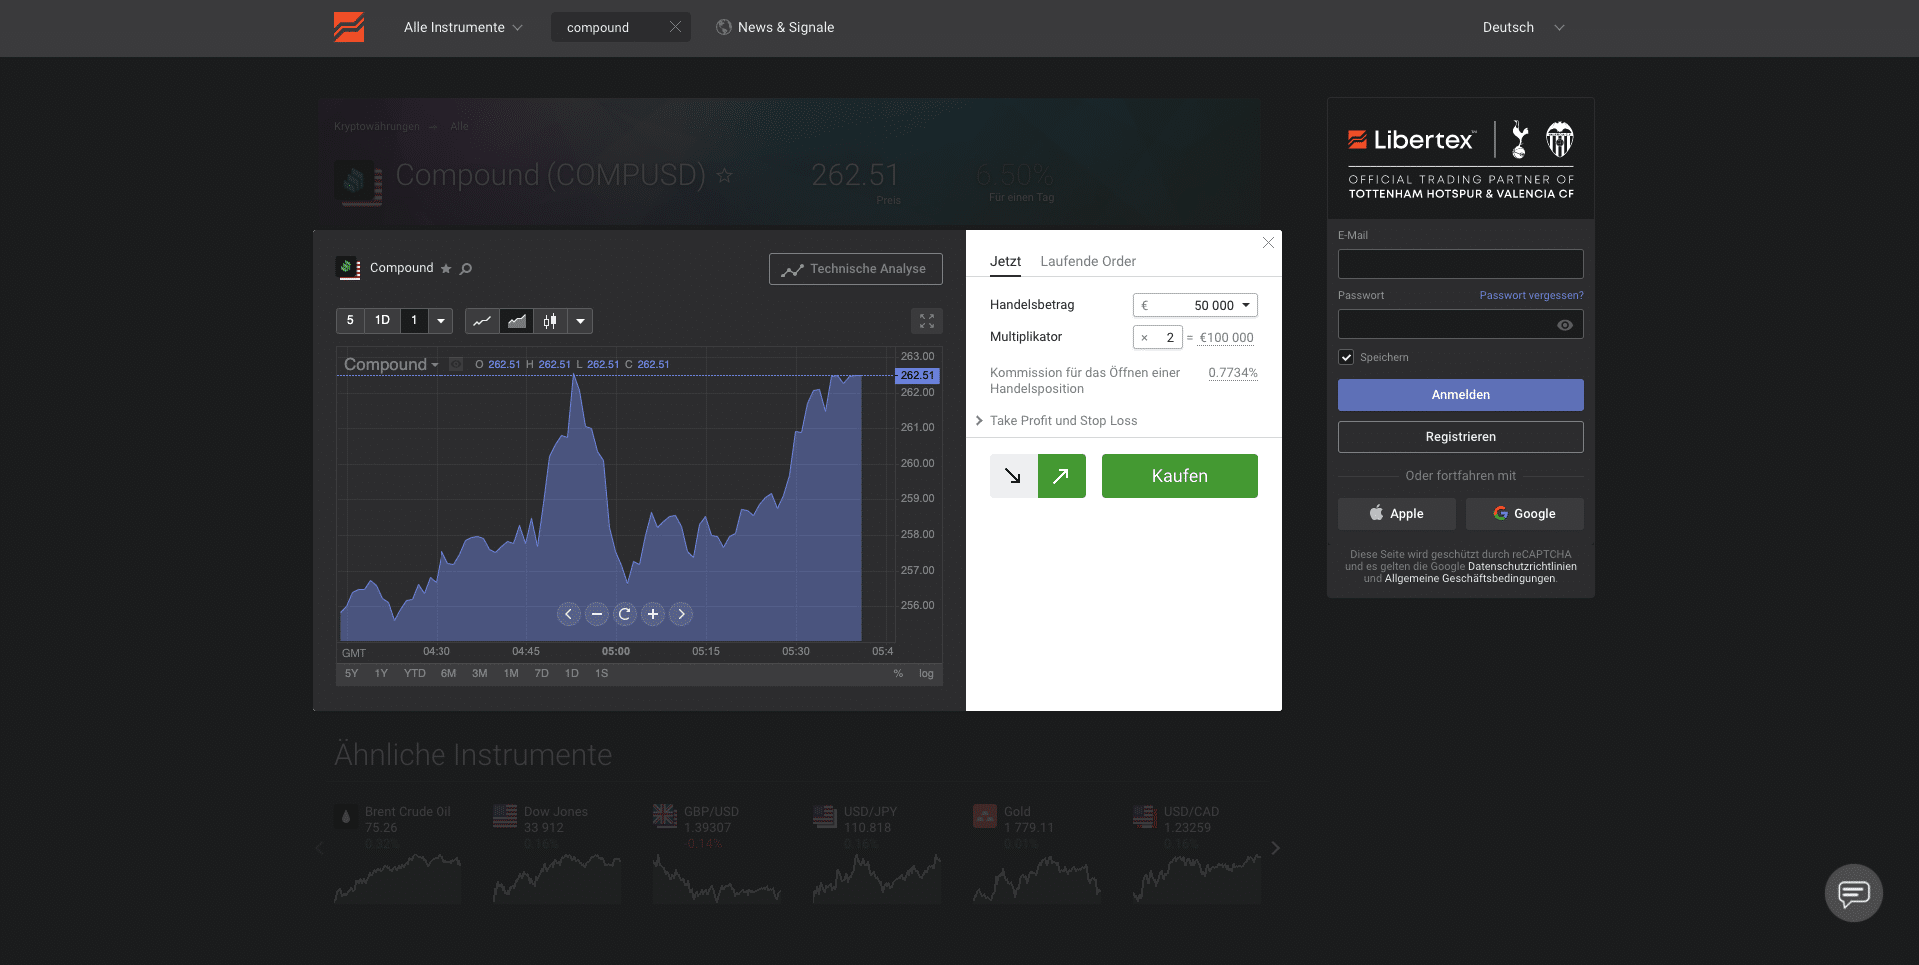The image size is (1919, 965).
Task: Add Compound to favorites with the star icon
Action: [x=446, y=269]
